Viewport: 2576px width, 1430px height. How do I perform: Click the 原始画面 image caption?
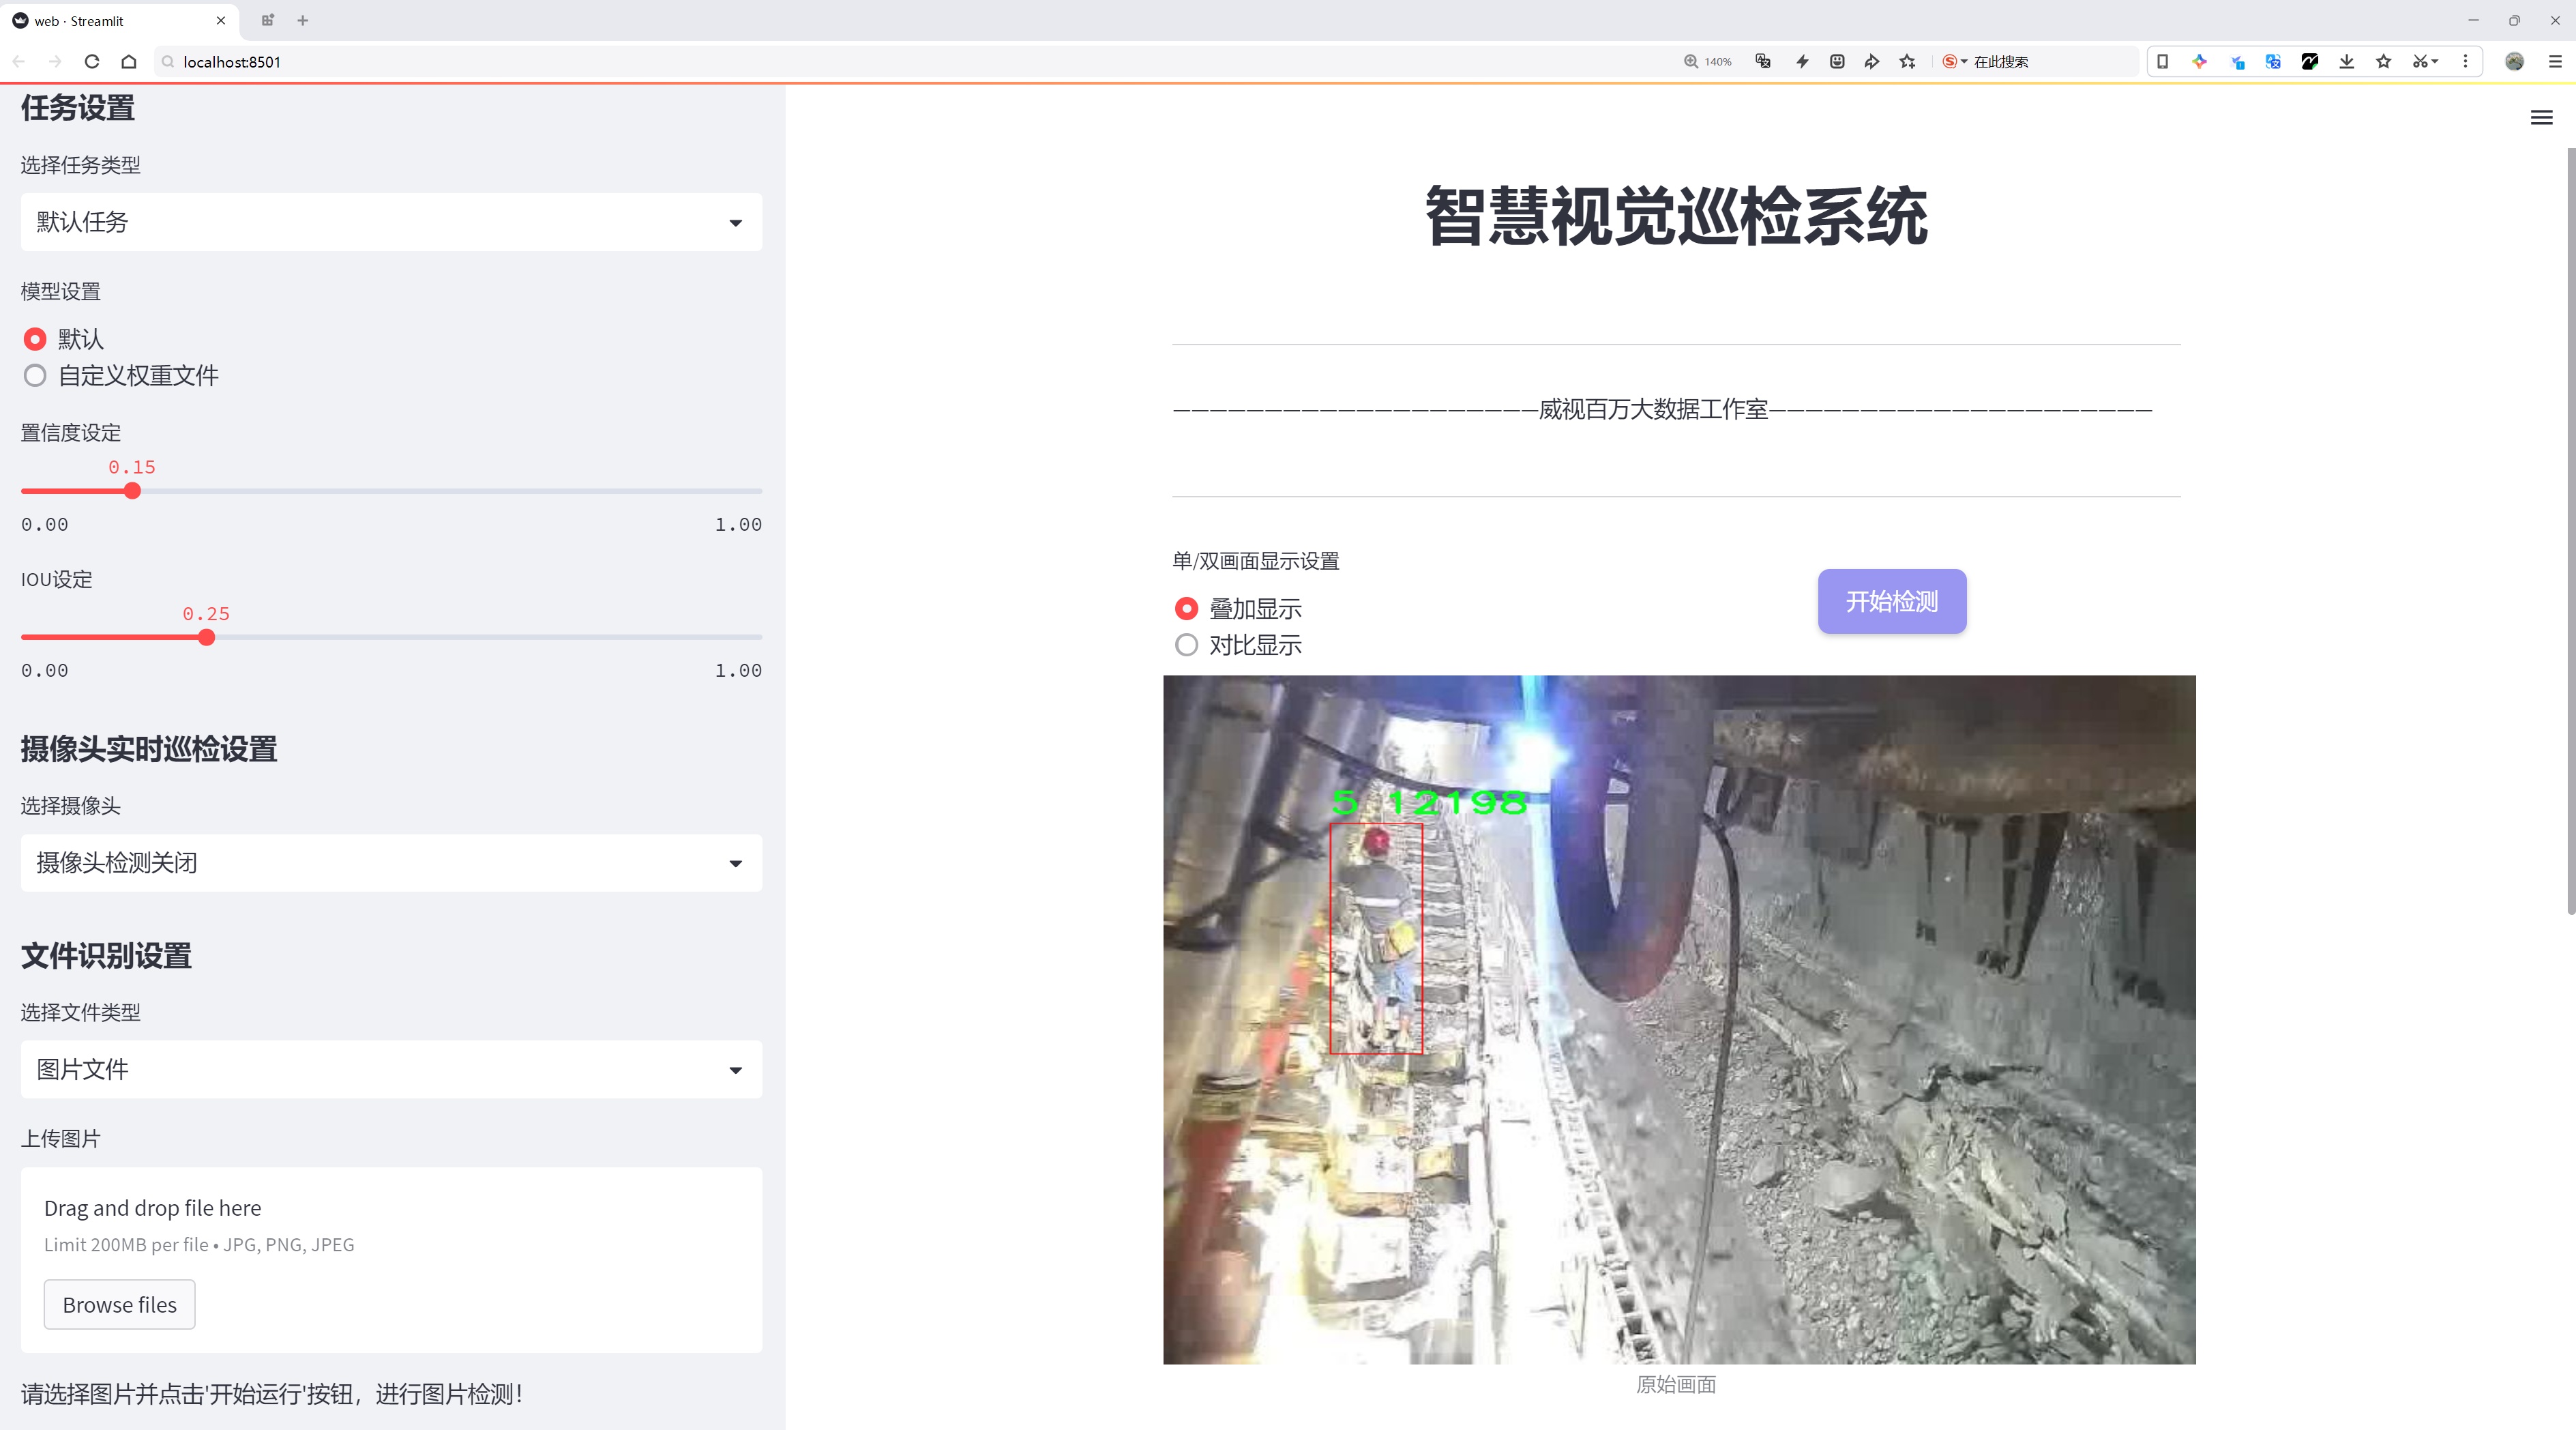pyautogui.click(x=1676, y=1384)
